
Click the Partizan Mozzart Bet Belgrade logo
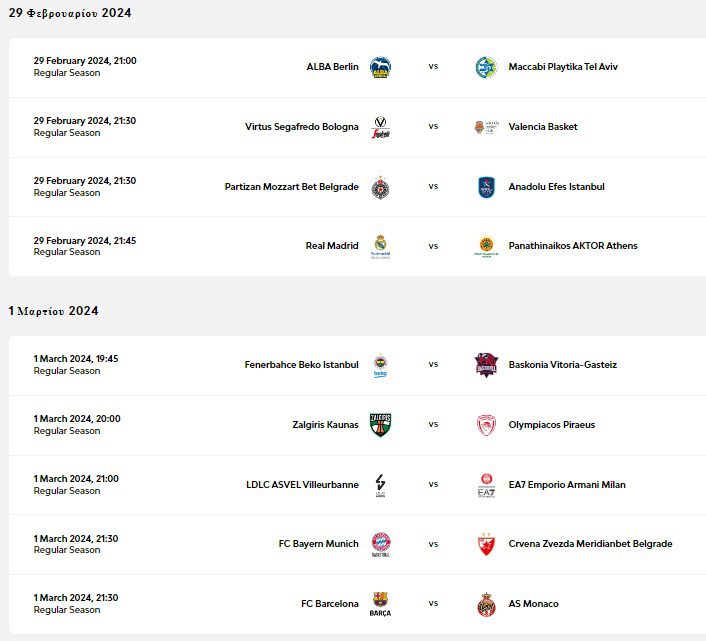tap(380, 187)
